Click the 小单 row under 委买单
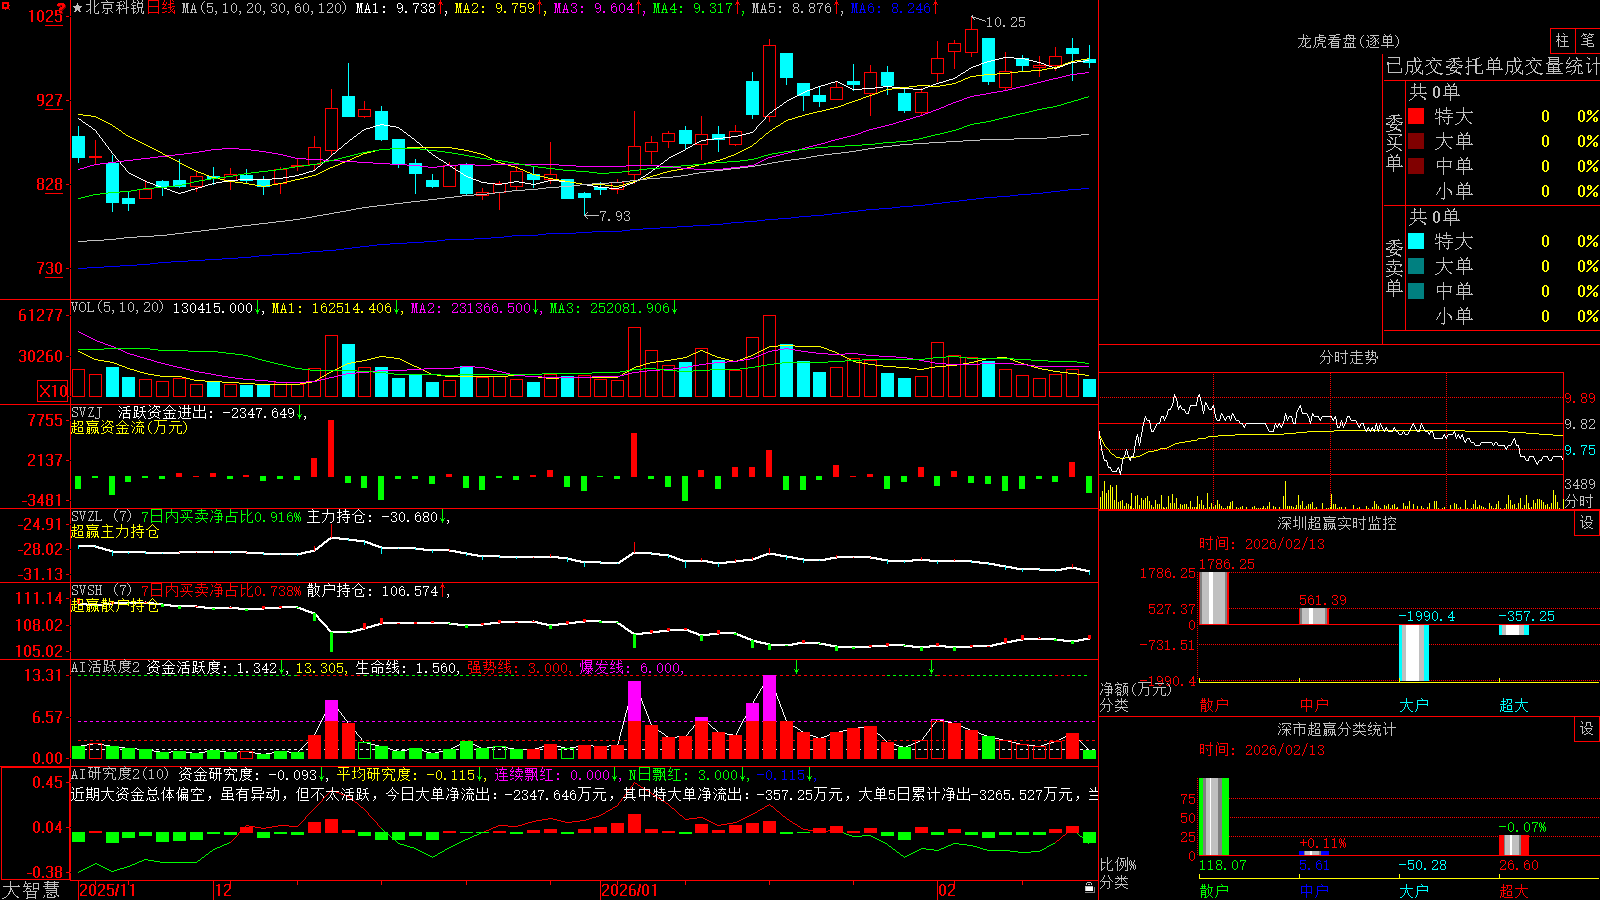The height and width of the screenshot is (900, 1600). click(x=1502, y=191)
